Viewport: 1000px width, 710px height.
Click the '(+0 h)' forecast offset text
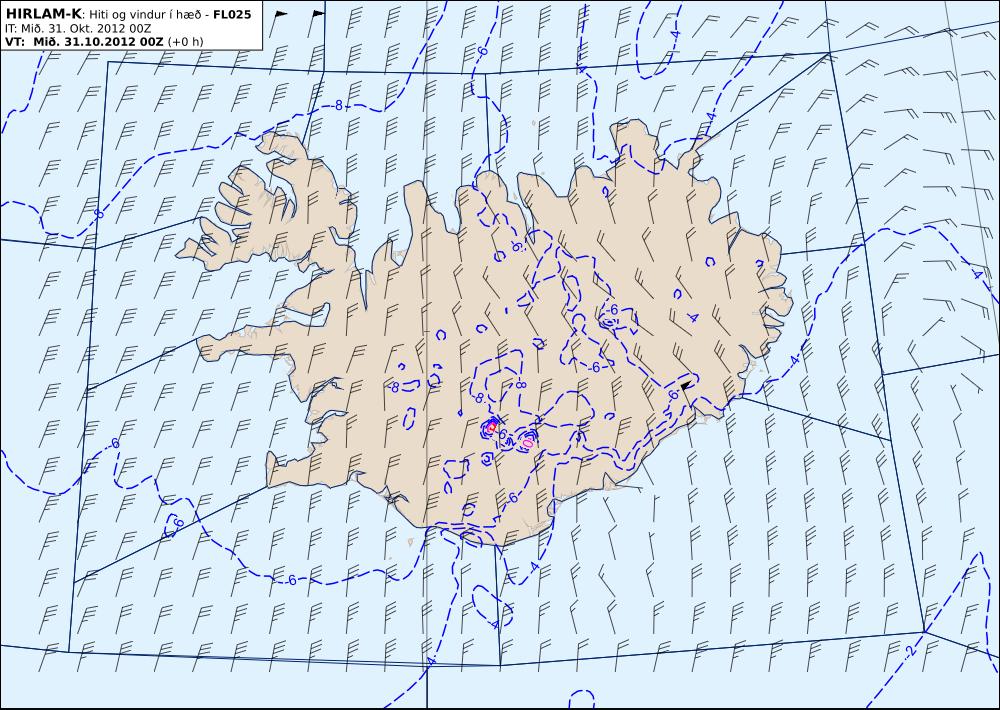tap(185, 42)
